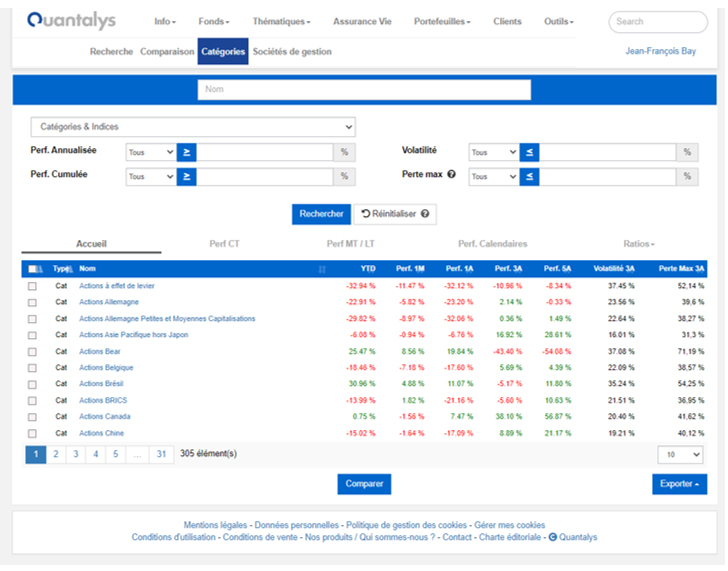Select the Catégories sub-tab
Viewport: 728px width, 571px height.
pyautogui.click(x=223, y=51)
